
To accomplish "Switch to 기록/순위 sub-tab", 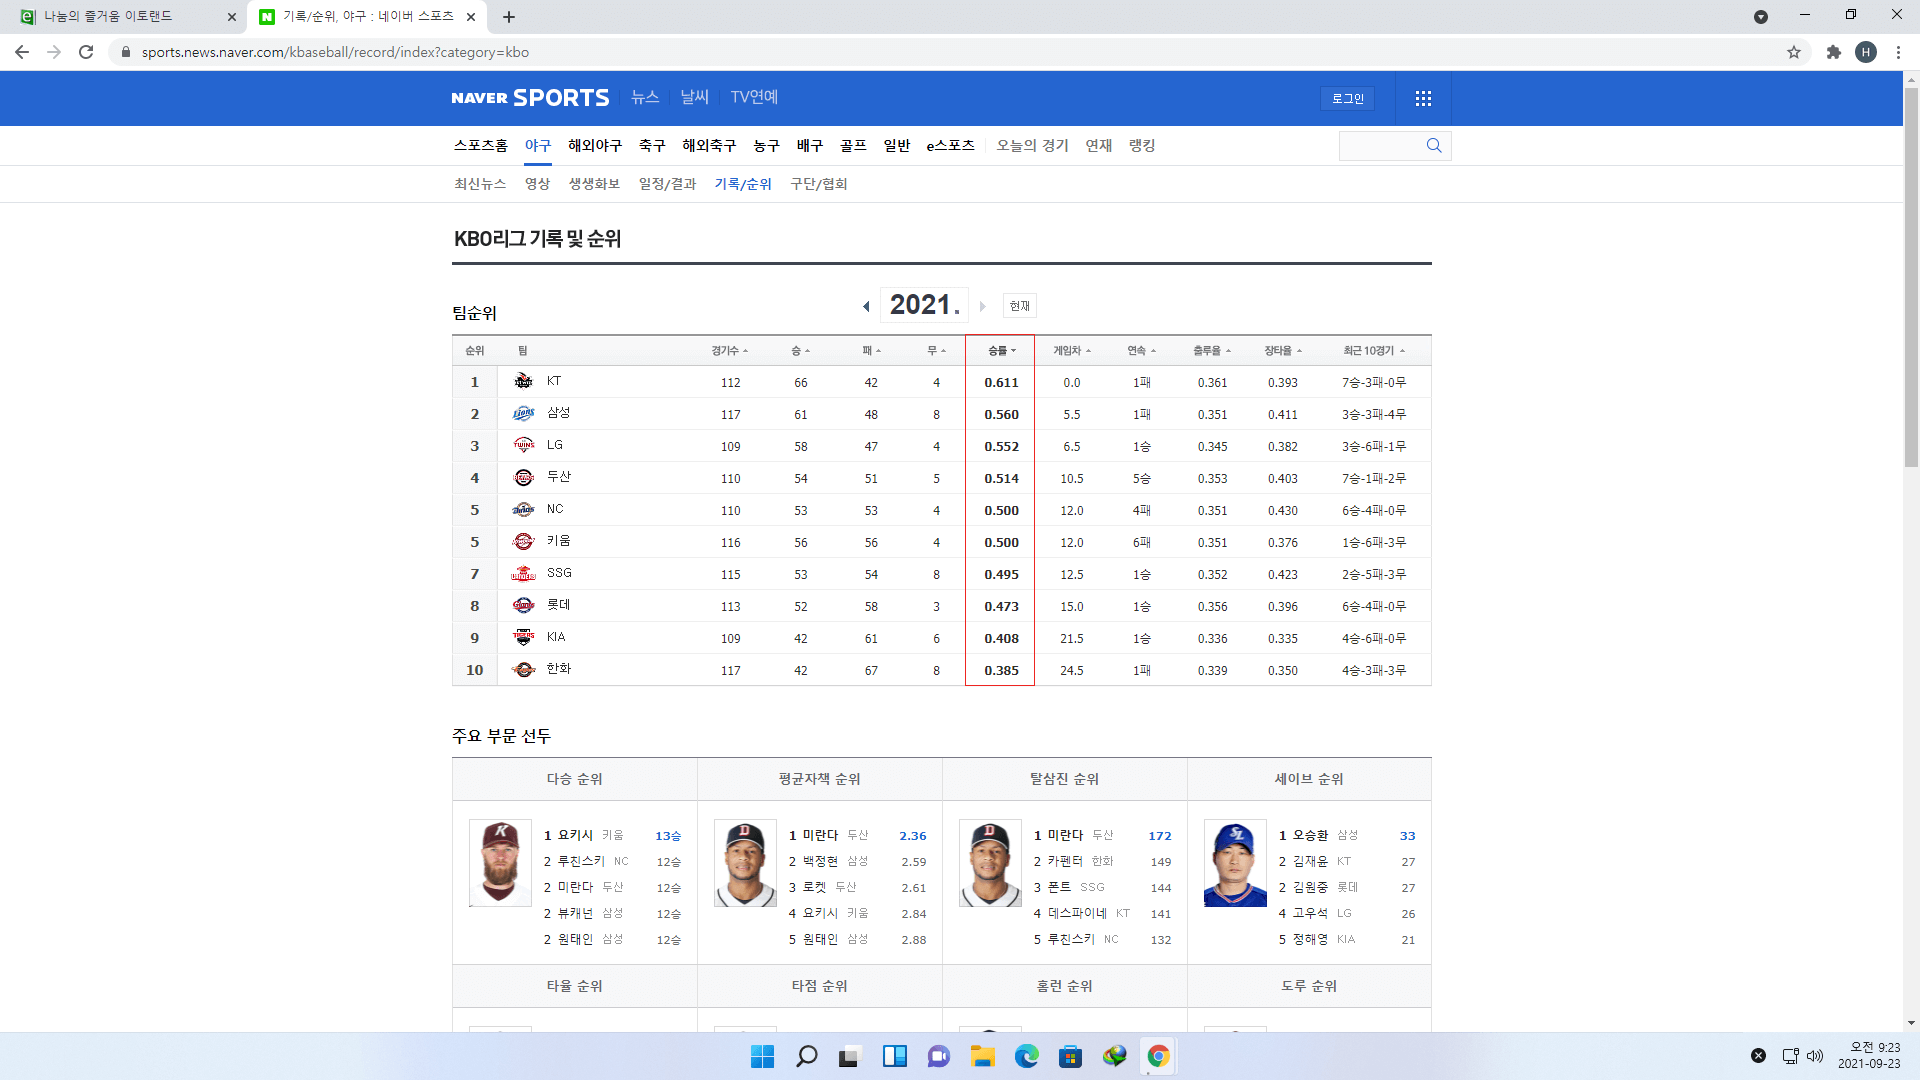I will tap(743, 184).
